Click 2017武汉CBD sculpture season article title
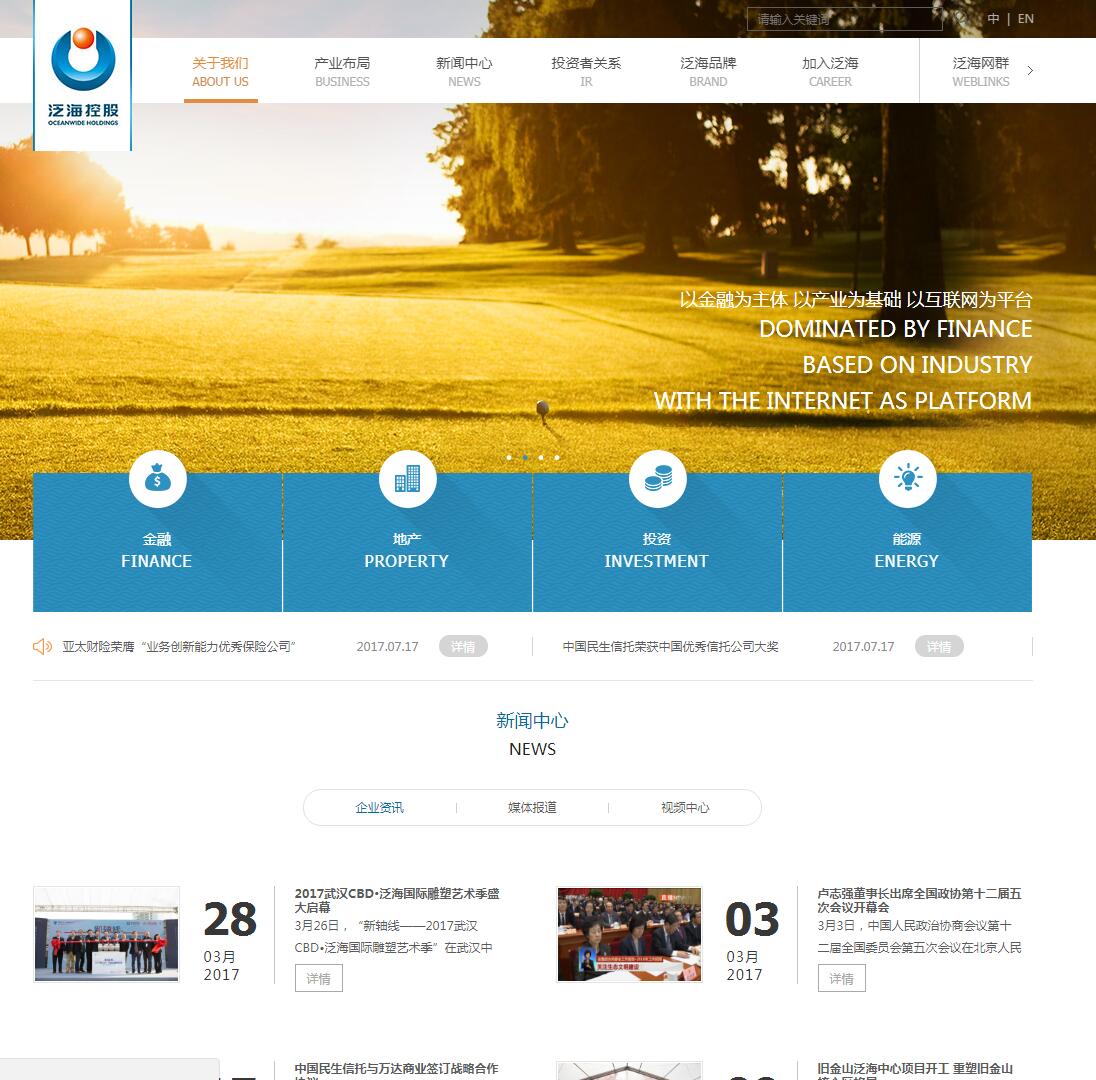The width and height of the screenshot is (1096, 1080). tap(397, 900)
